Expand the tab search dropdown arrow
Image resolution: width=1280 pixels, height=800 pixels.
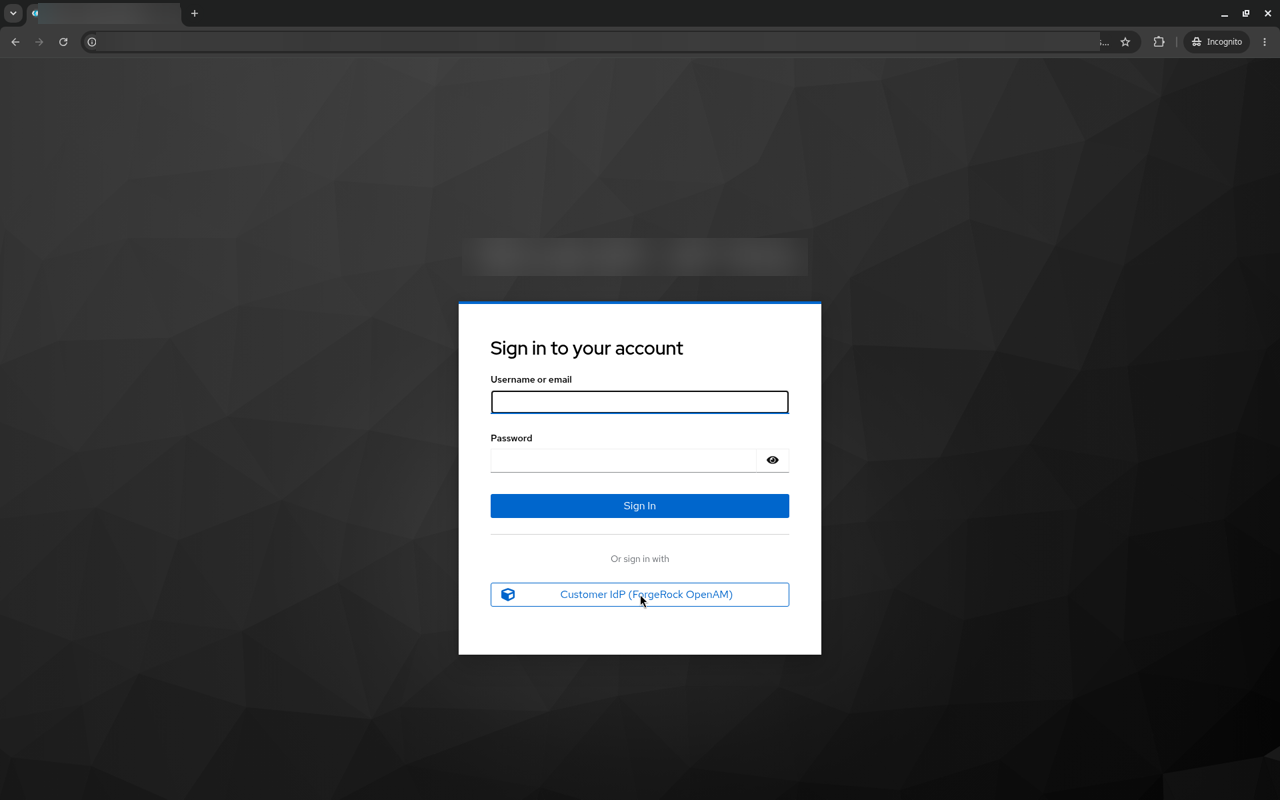point(13,14)
